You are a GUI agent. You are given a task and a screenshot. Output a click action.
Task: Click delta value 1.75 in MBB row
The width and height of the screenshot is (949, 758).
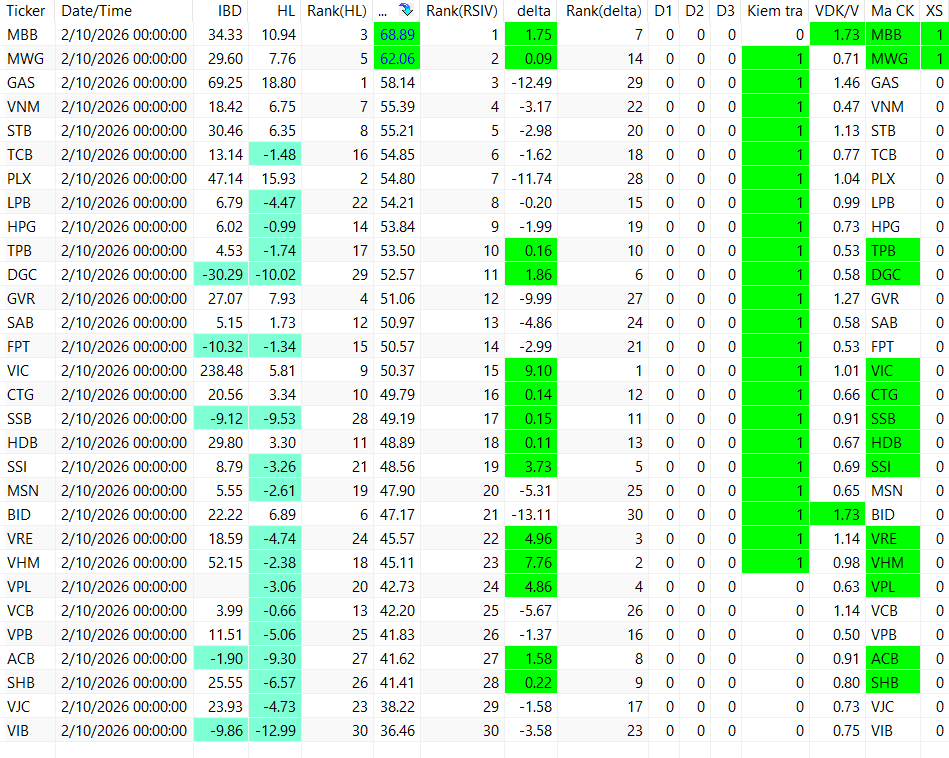click(x=531, y=35)
